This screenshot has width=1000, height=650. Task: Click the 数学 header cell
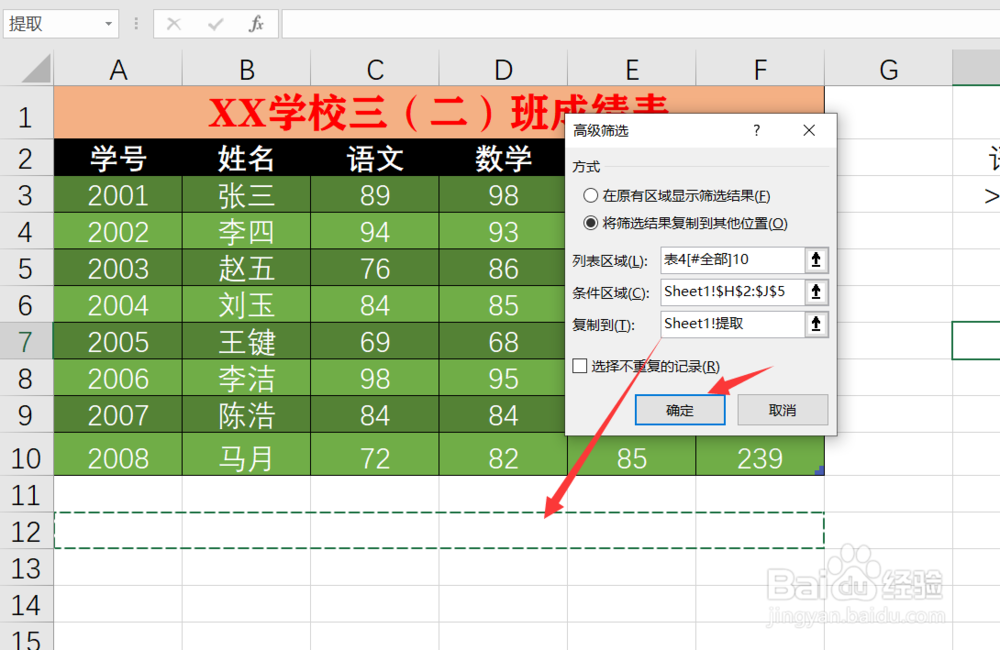pos(503,158)
